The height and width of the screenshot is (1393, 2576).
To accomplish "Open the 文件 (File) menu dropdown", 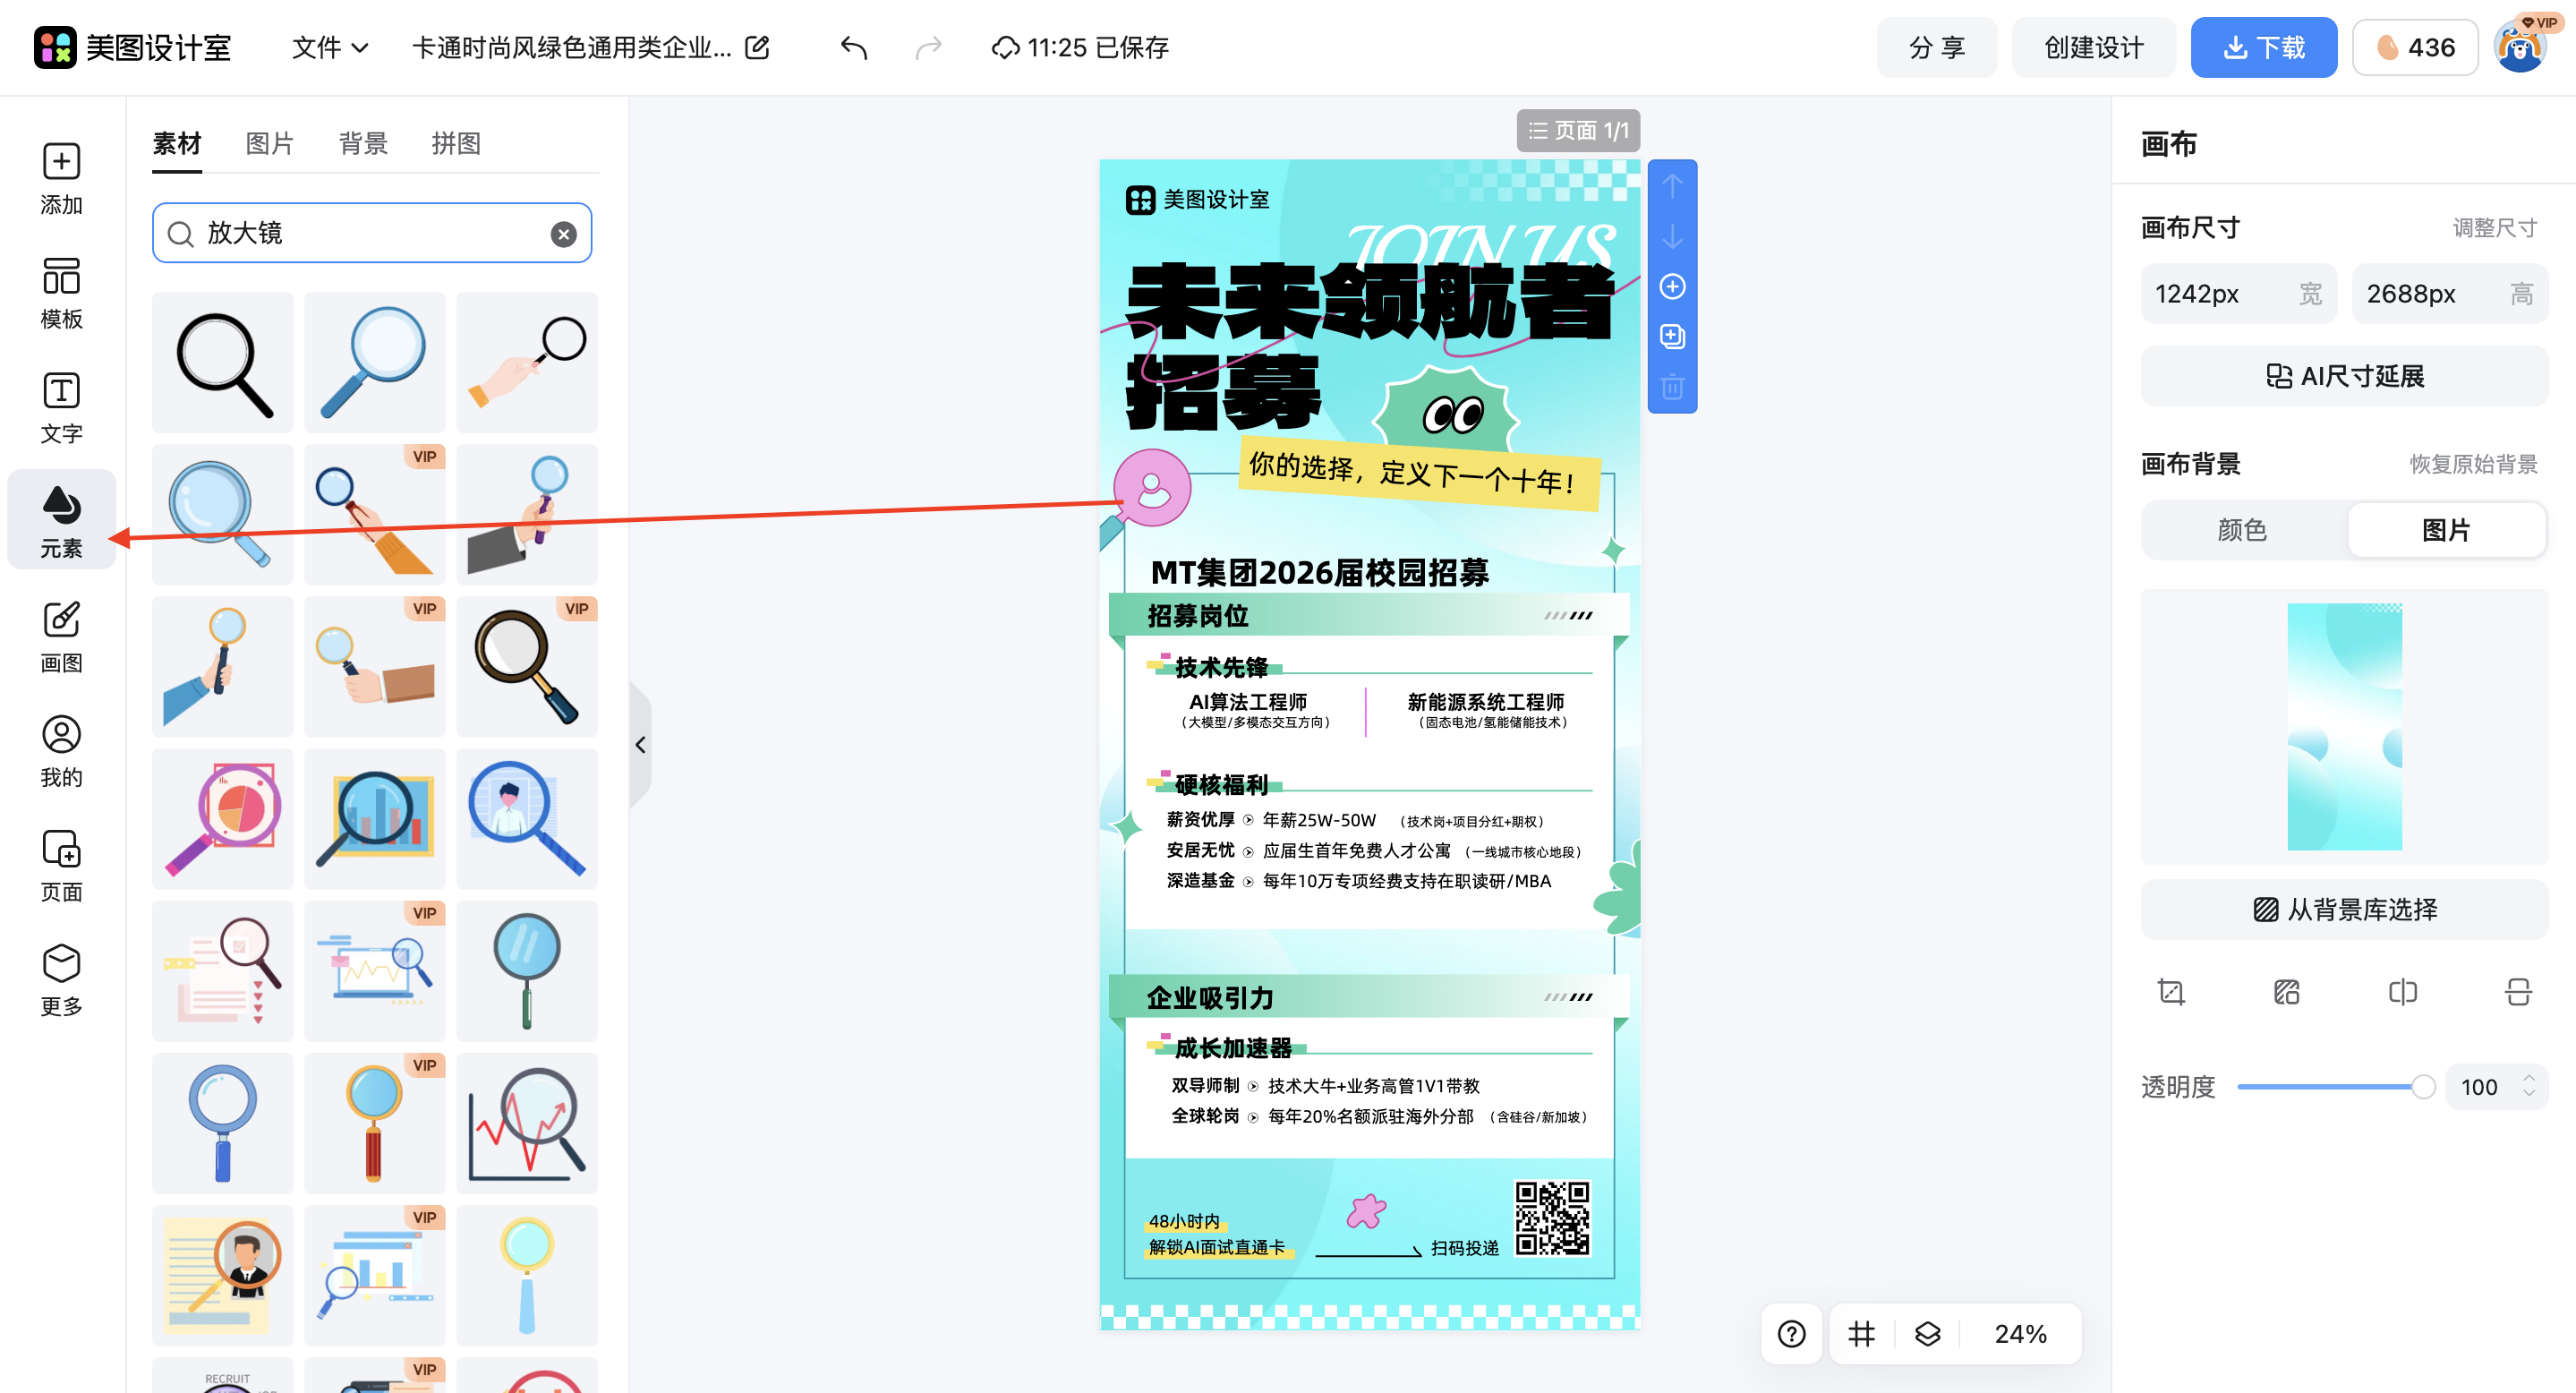I will pyautogui.click(x=329, y=47).
